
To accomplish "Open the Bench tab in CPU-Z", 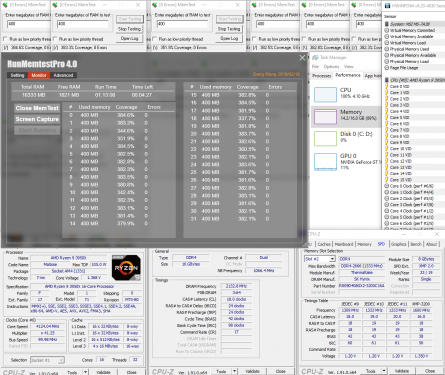I will 416,244.
